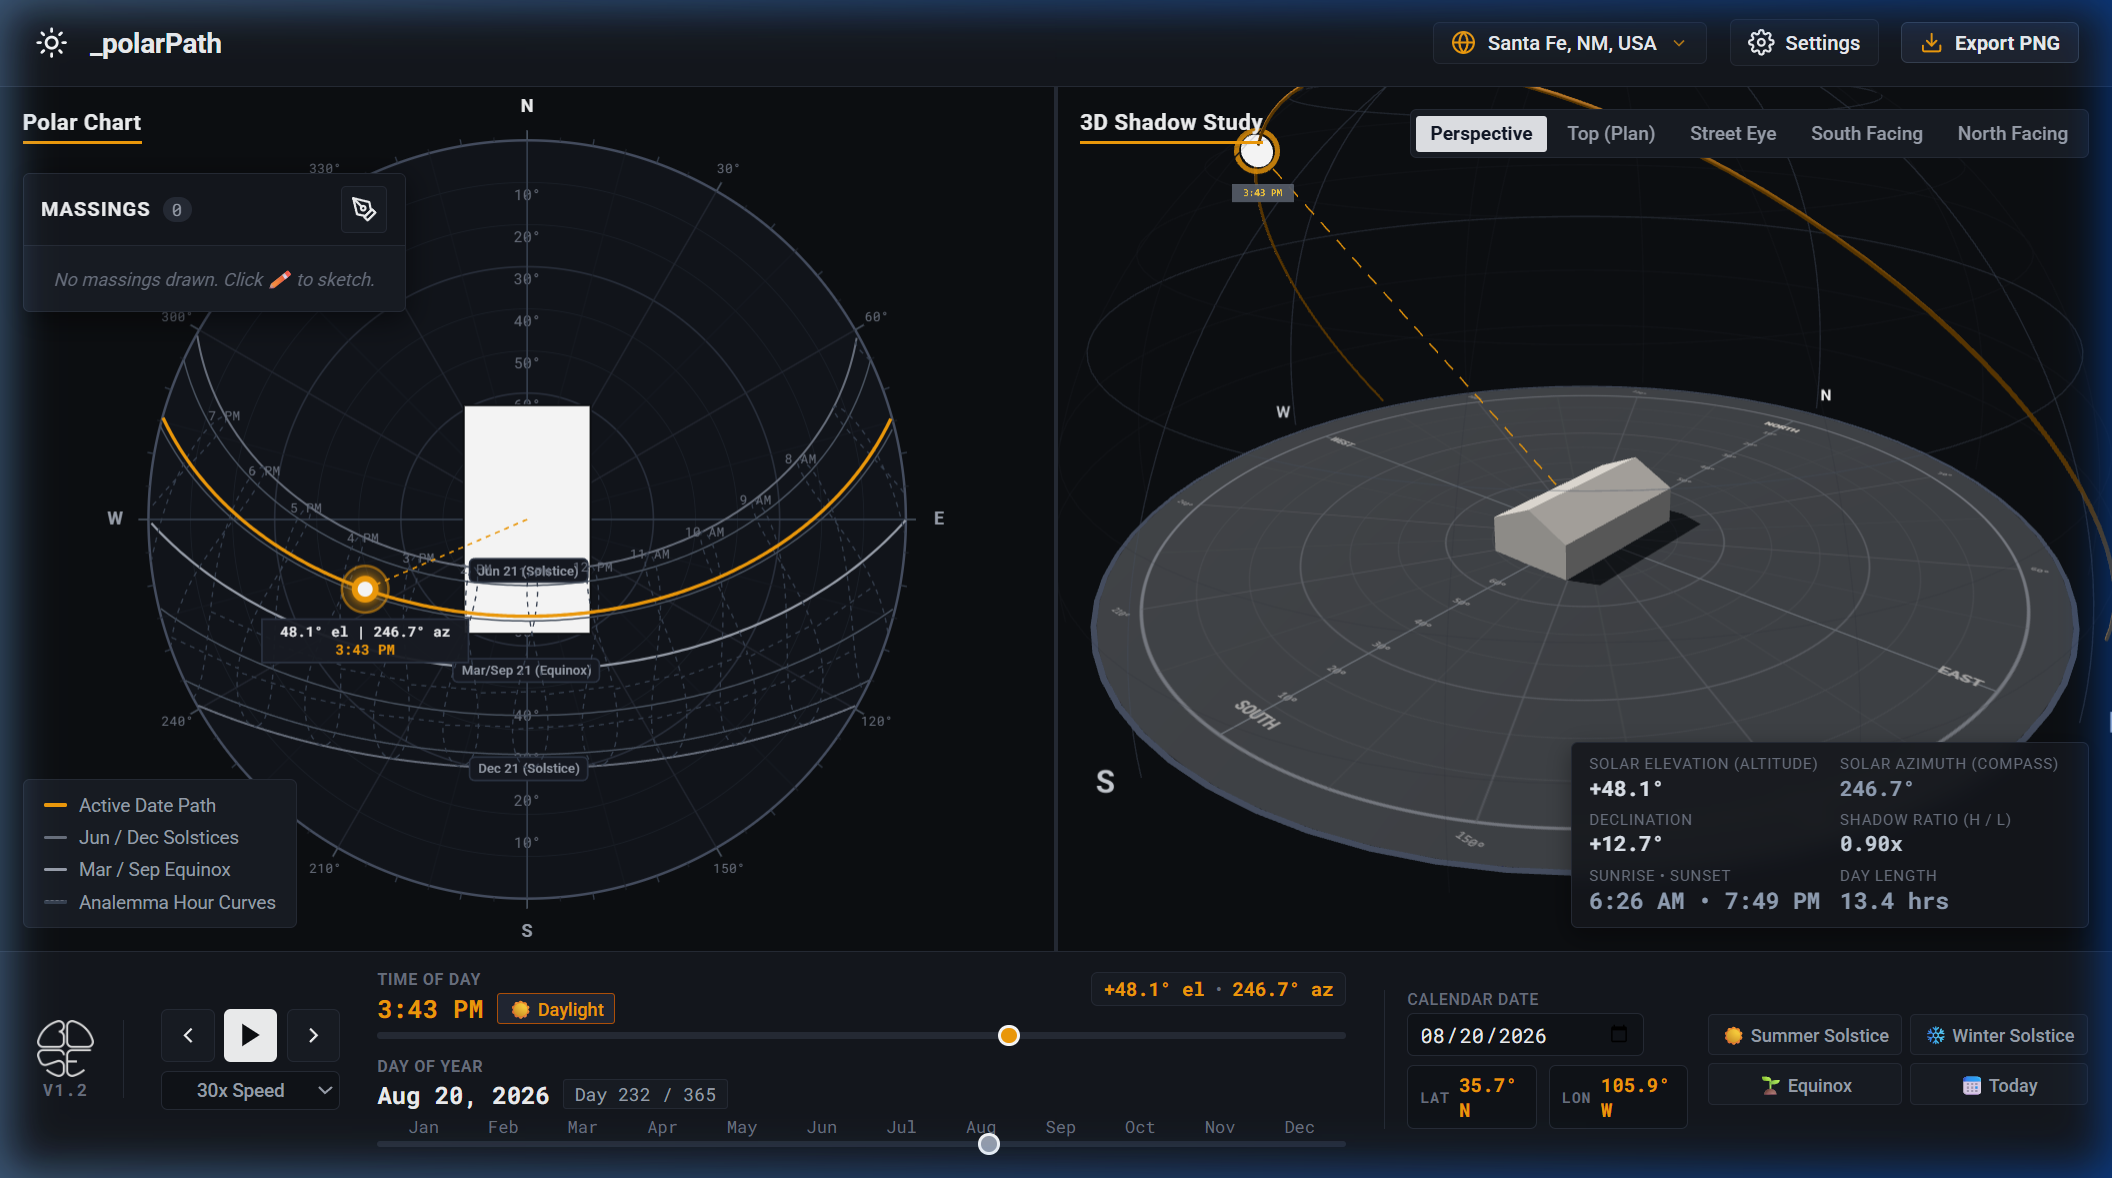Click the sun position tooltip on polar chart
Image resolution: width=2112 pixels, height=1178 pixels.
click(x=365, y=640)
